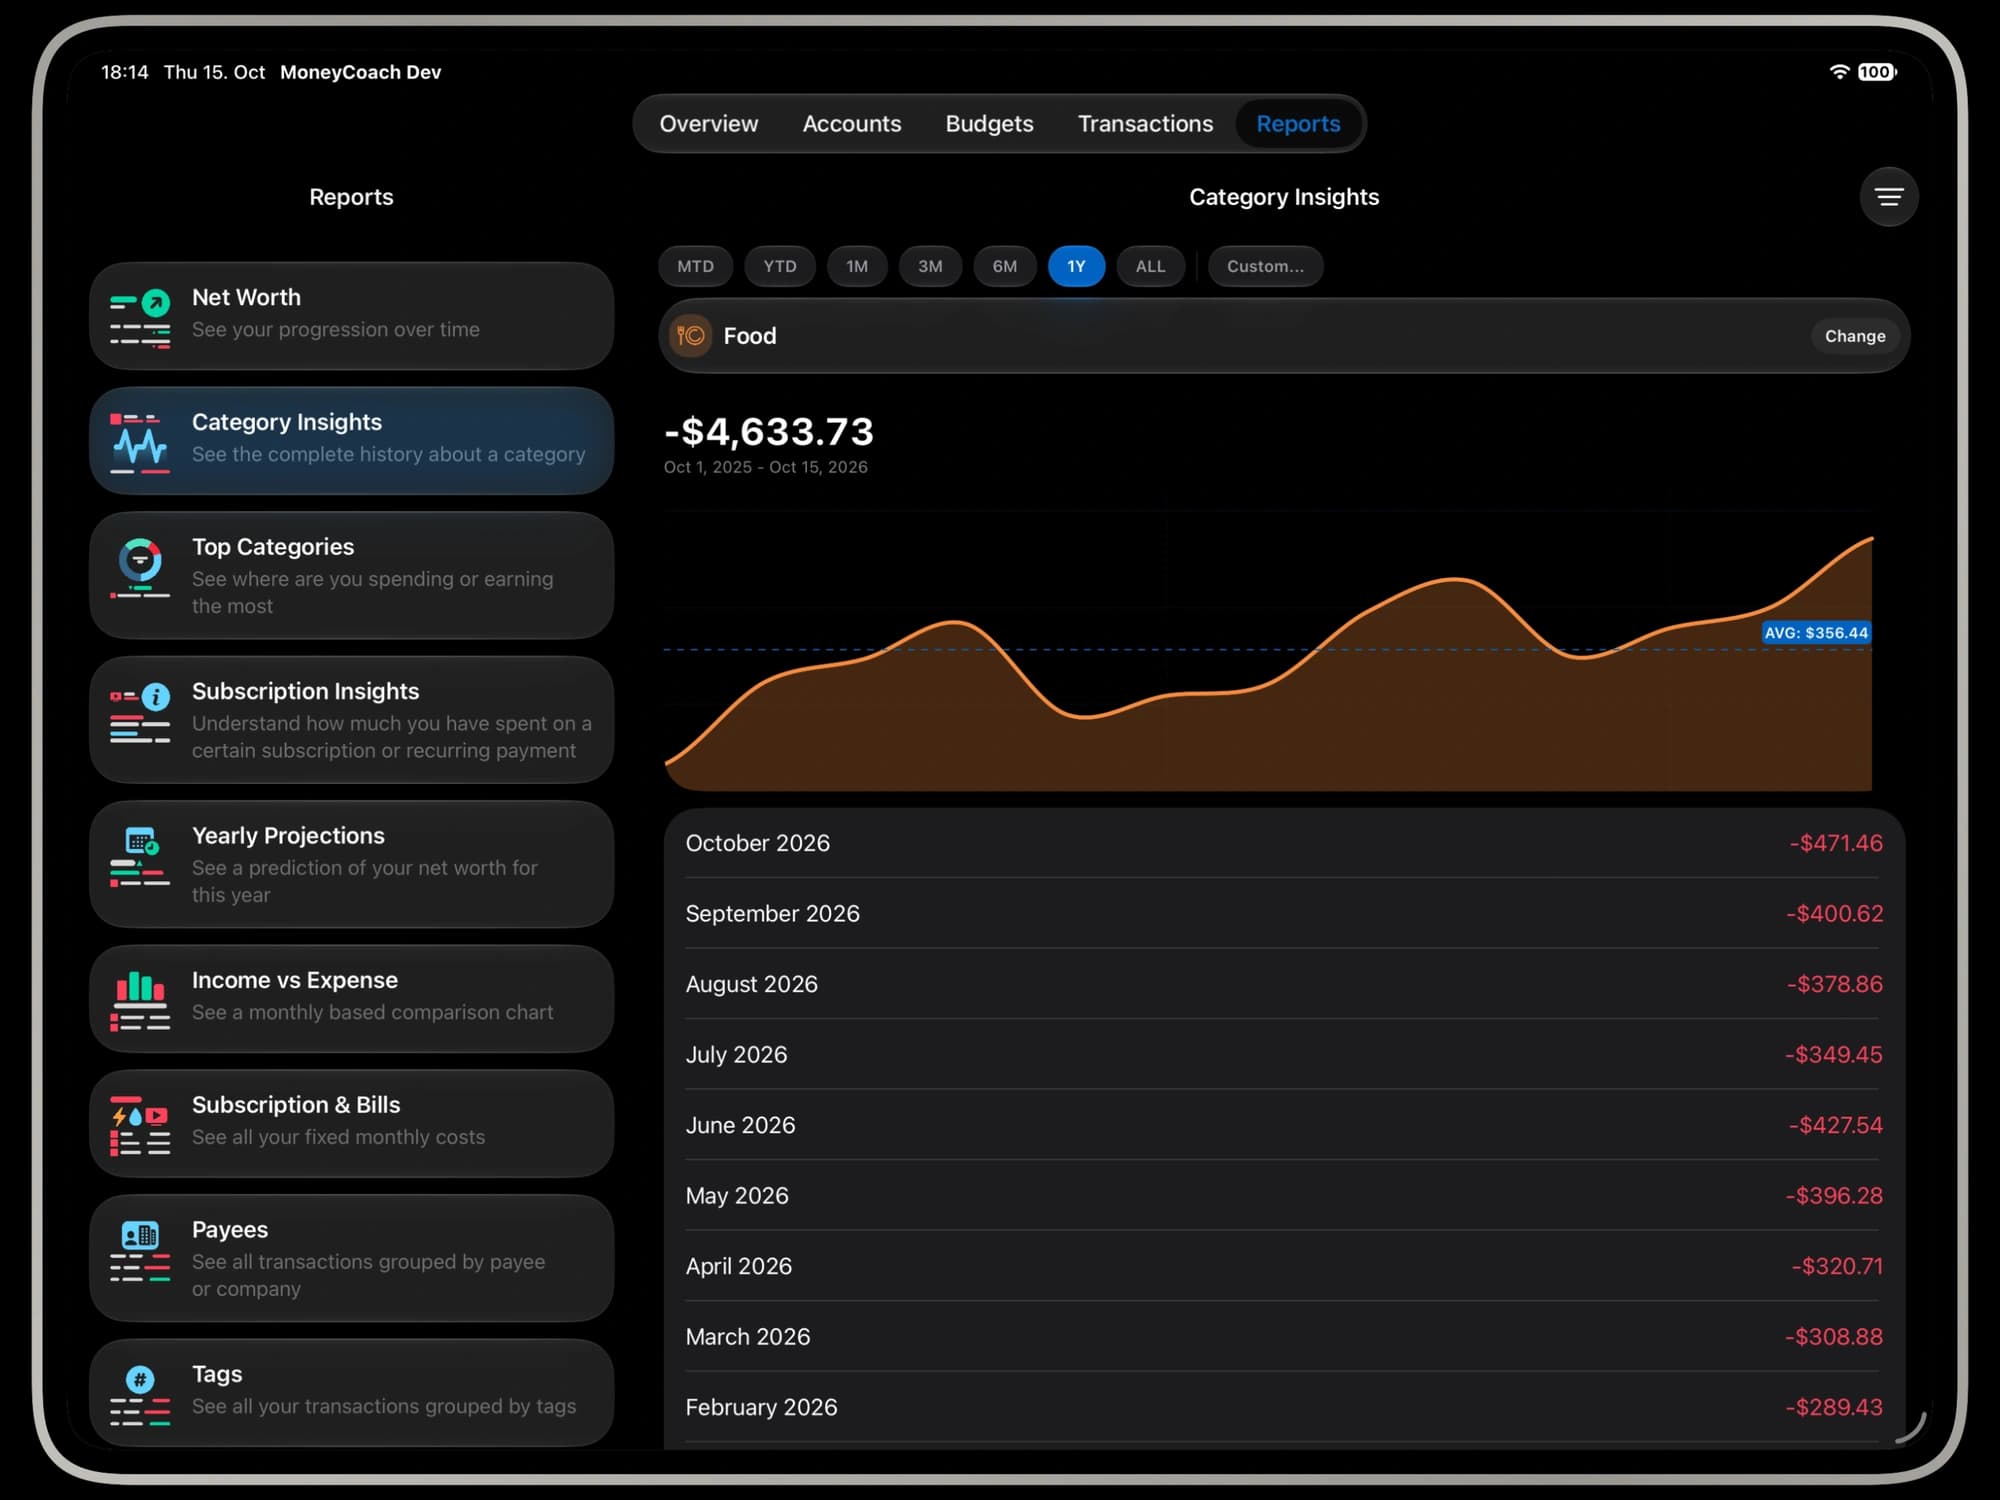The height and width of the screenshot is (1500, 2000).
Task: Select the 6M time range
Action: point(1004,266)
